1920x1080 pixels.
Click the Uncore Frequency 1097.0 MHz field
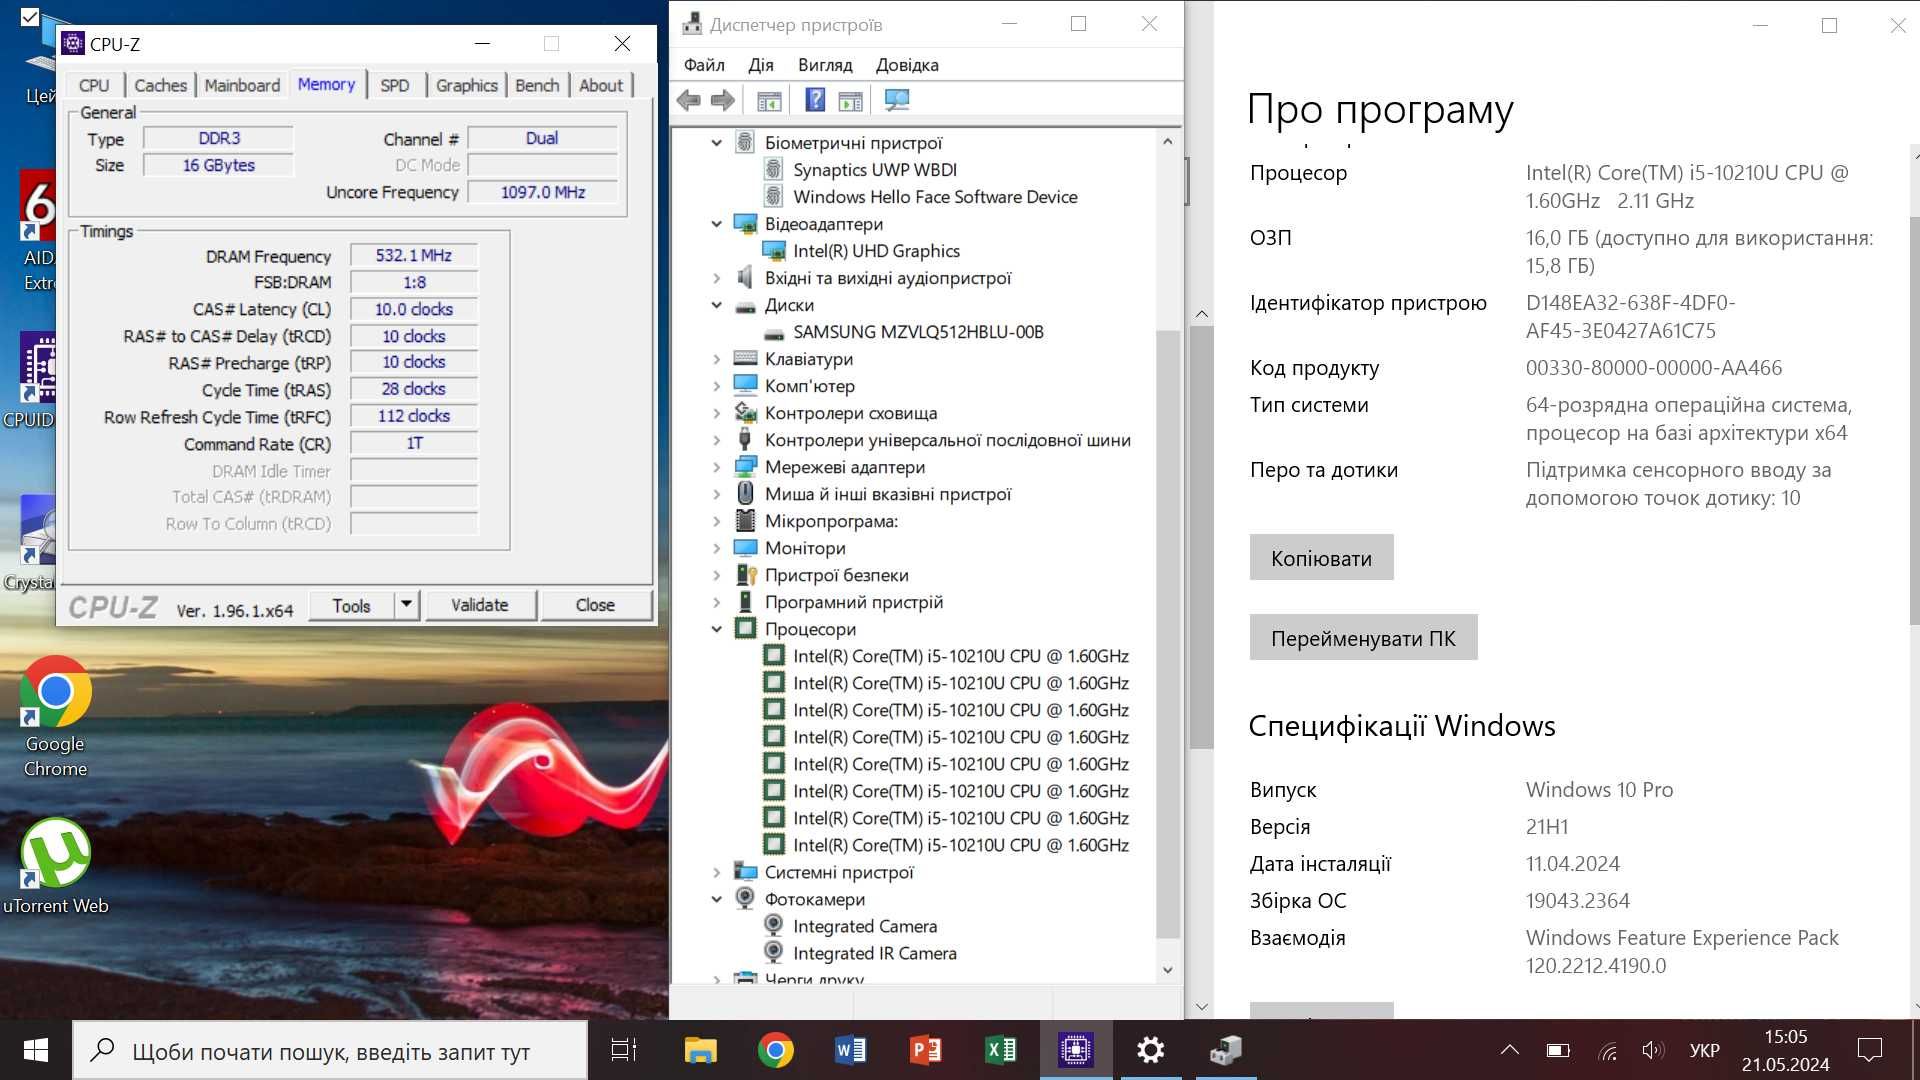(x=543, y=192)
